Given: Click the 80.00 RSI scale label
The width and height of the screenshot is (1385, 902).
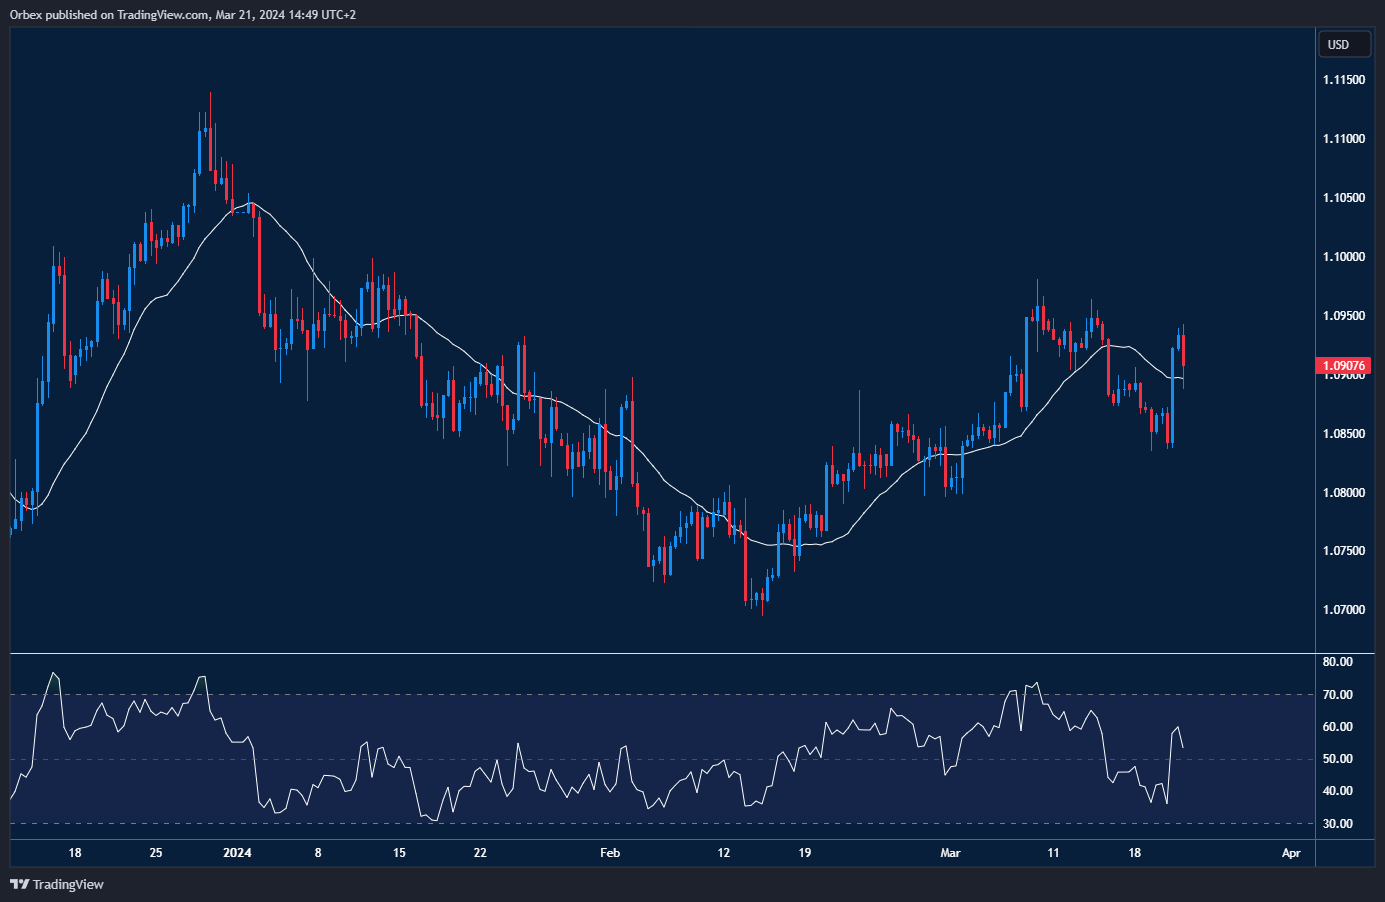Looking at the screenshot, I should point(1337,662).
